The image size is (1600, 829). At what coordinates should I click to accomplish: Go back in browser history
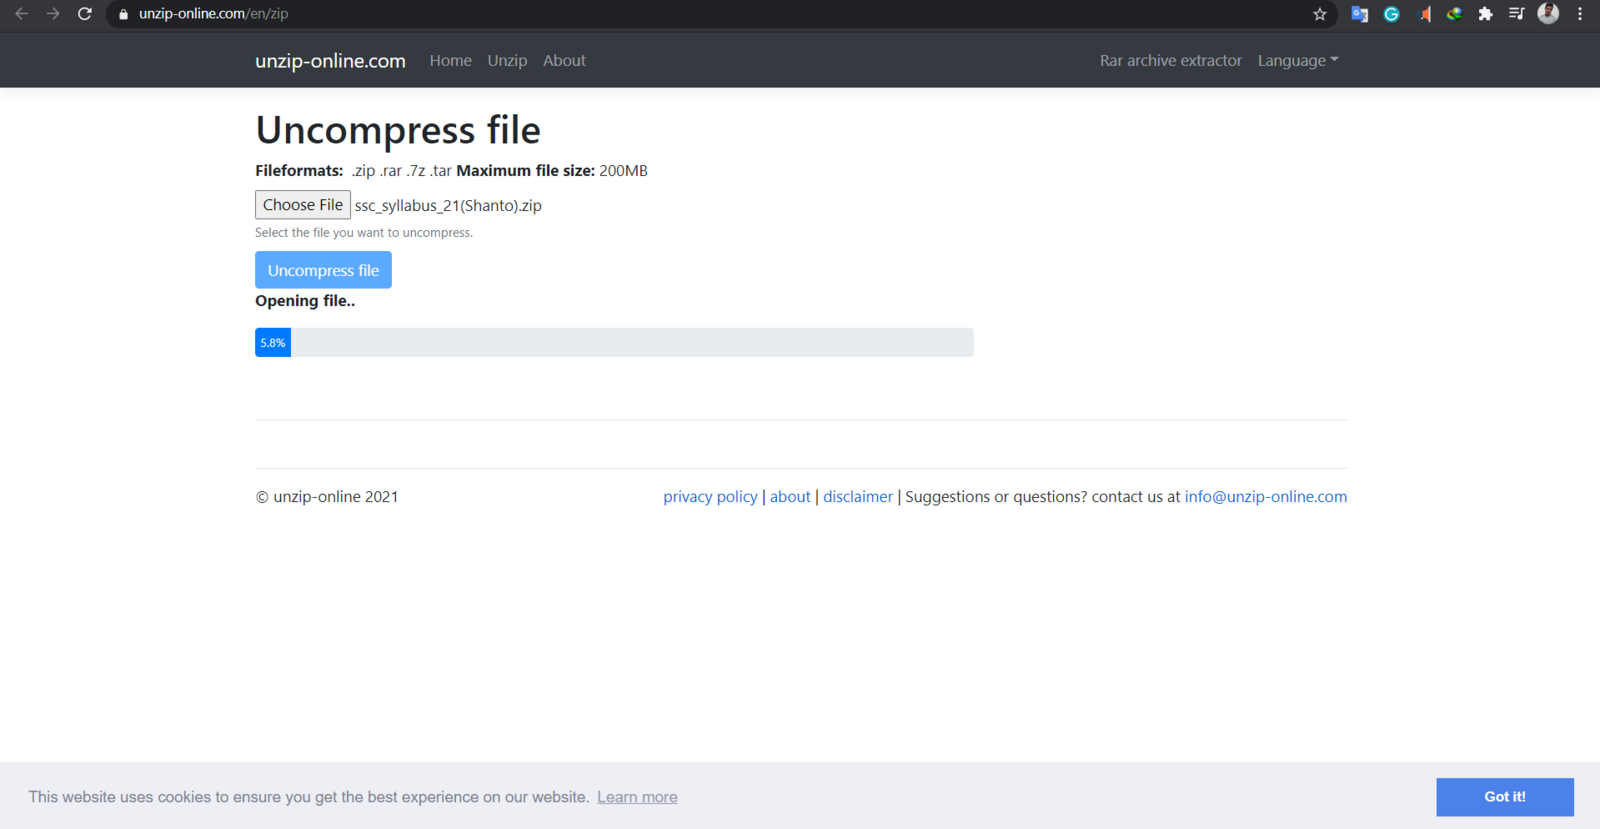pyautogui.click(x=21, y=14)
